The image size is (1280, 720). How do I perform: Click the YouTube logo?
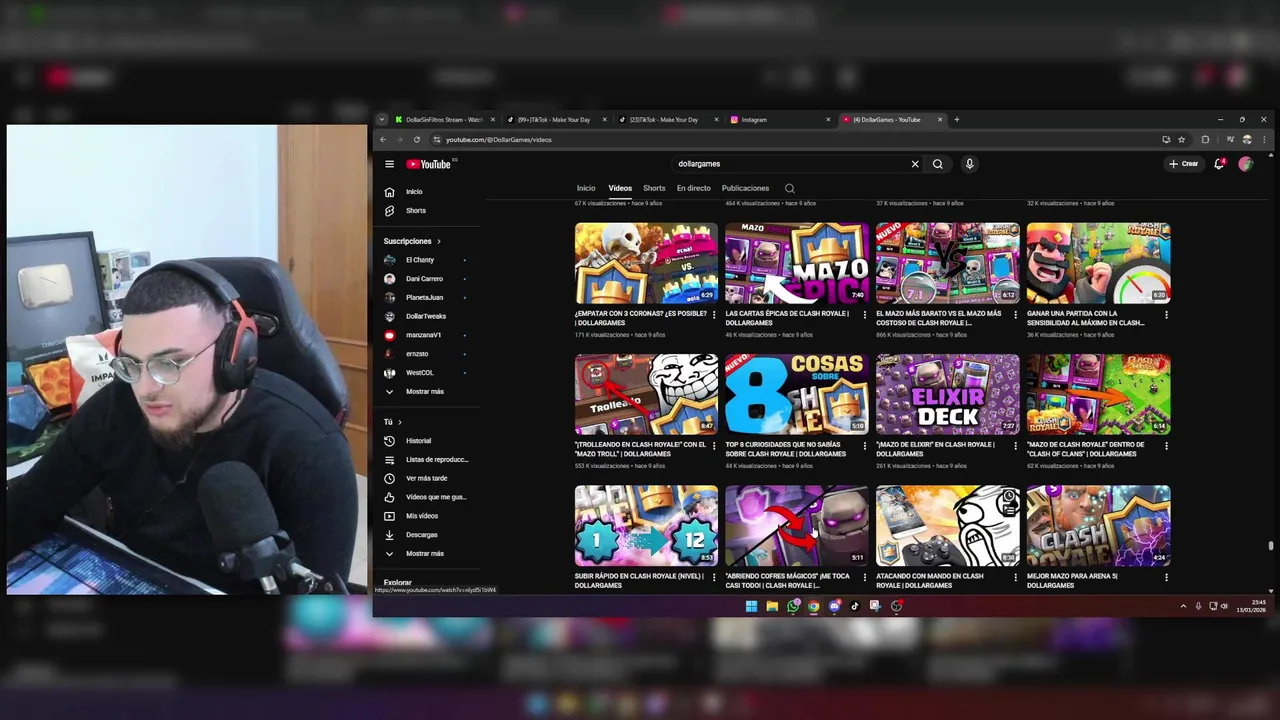(429, 164)
